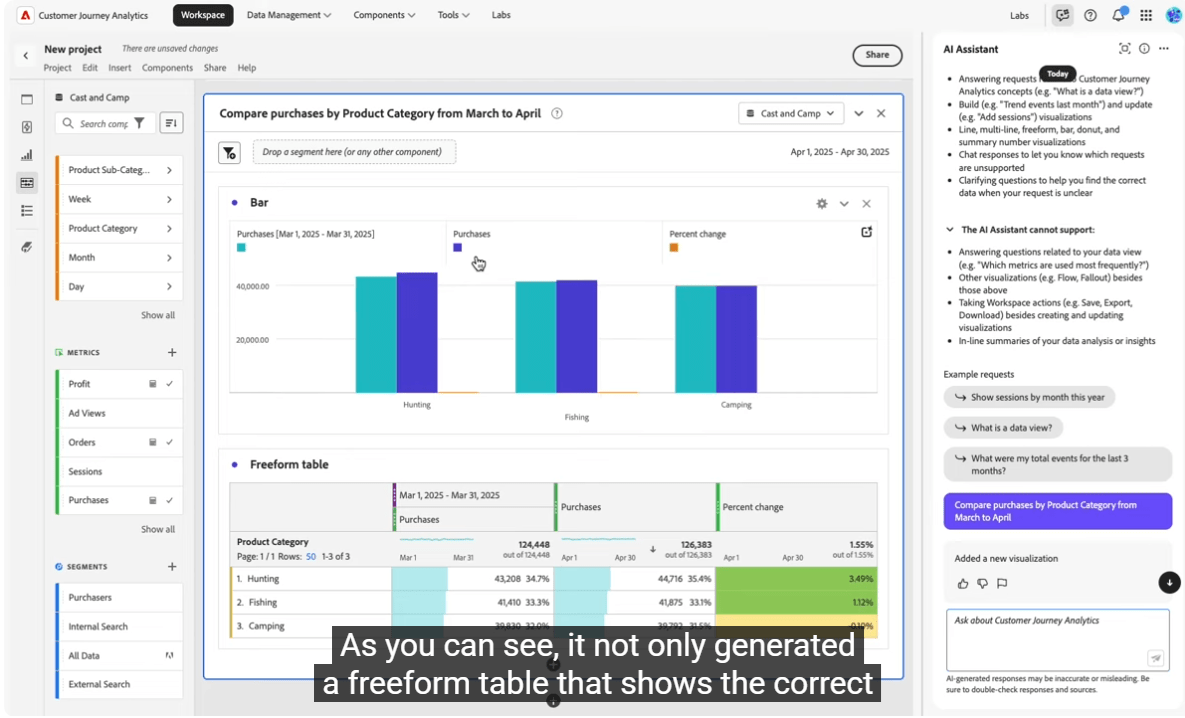Click thumbs down on AI response

point(982,583)
